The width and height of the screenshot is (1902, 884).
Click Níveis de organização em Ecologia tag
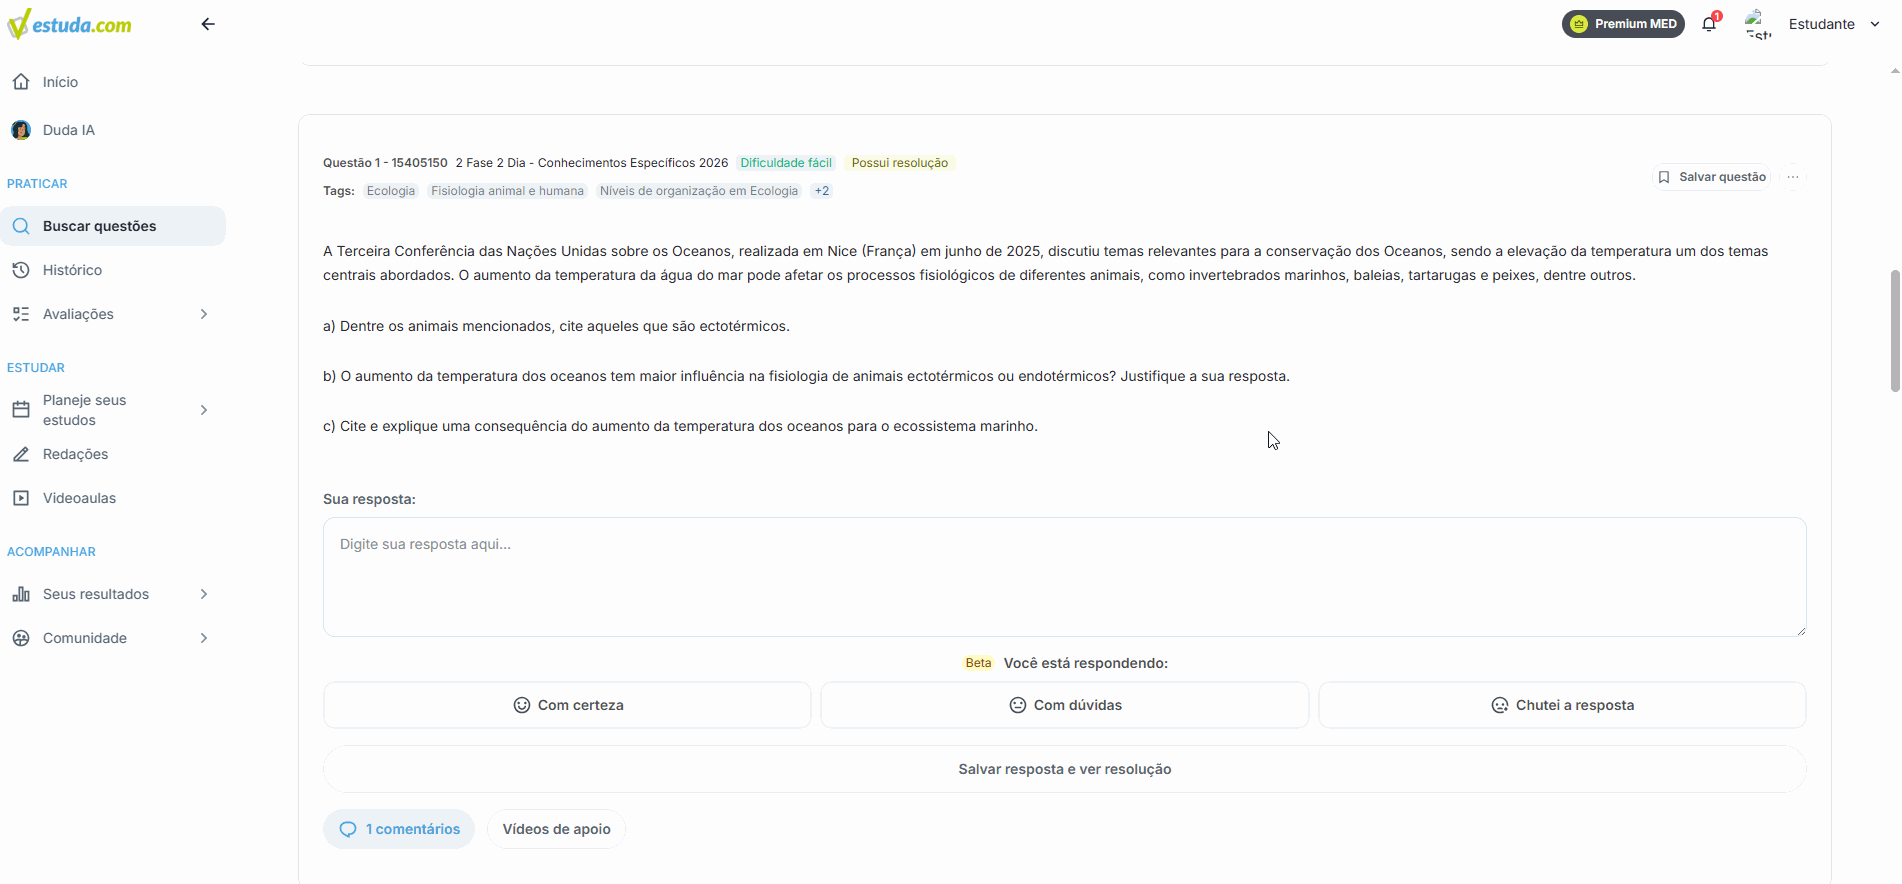(699, 191)
